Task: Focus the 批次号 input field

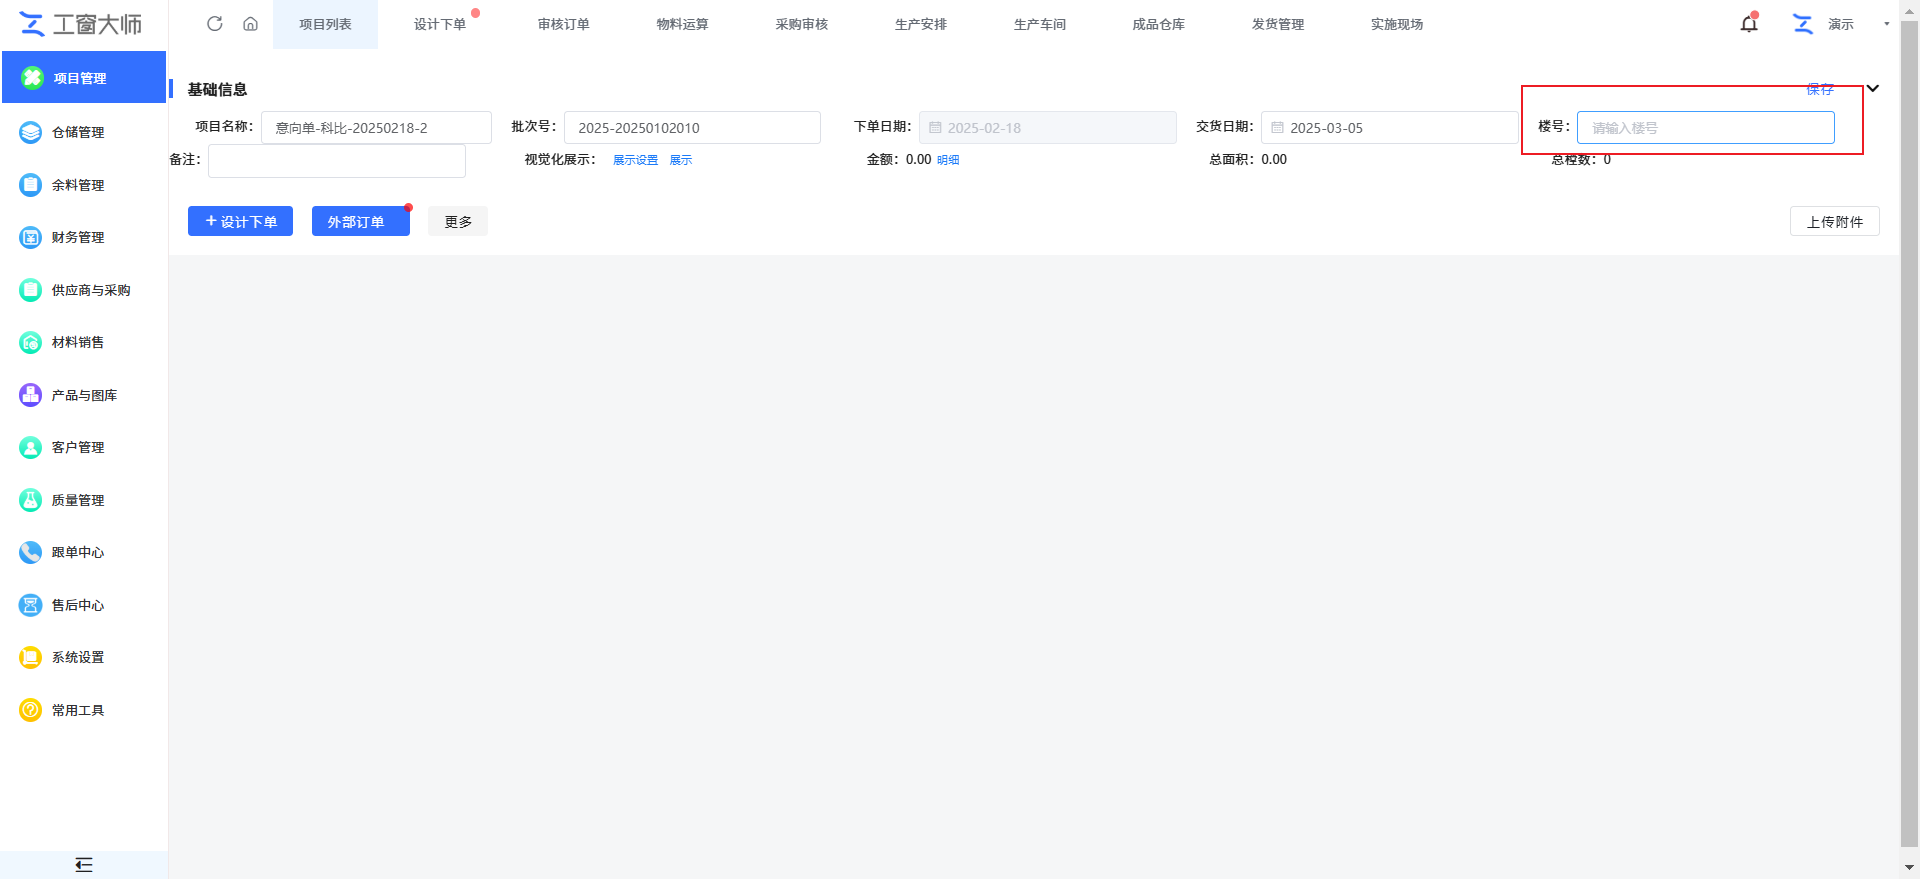Action: [692, 128]
